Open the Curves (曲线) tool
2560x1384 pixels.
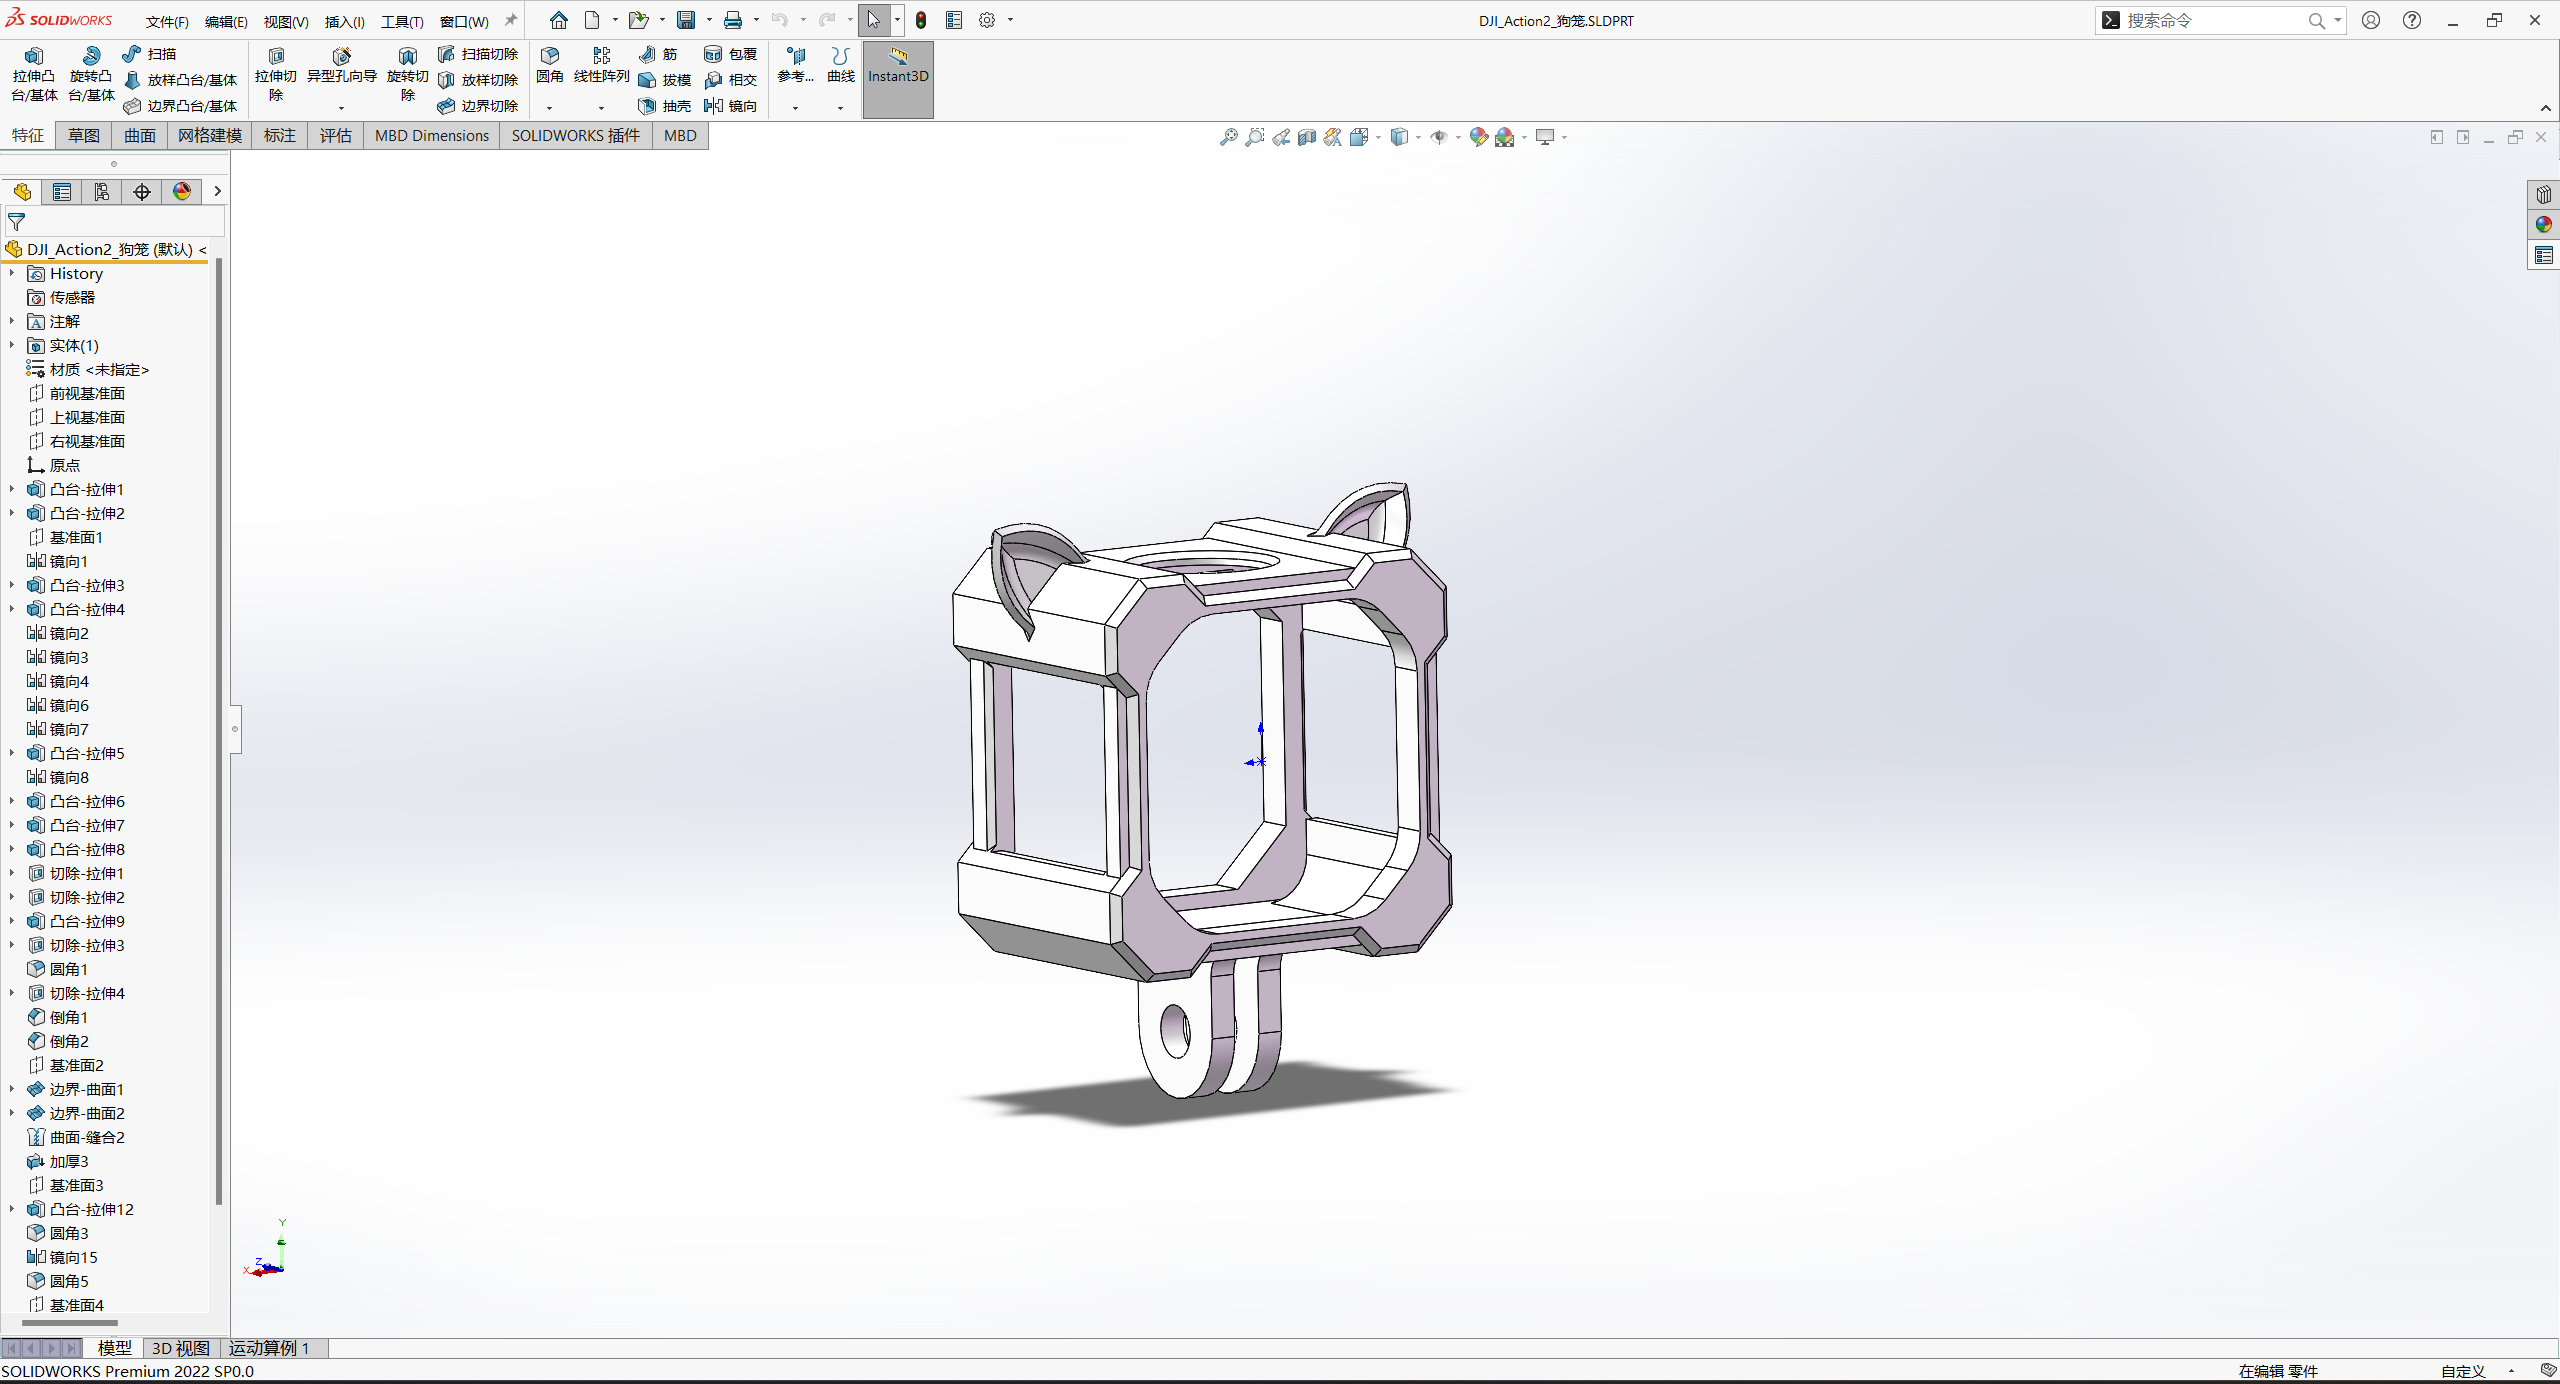tap(841, 65)
